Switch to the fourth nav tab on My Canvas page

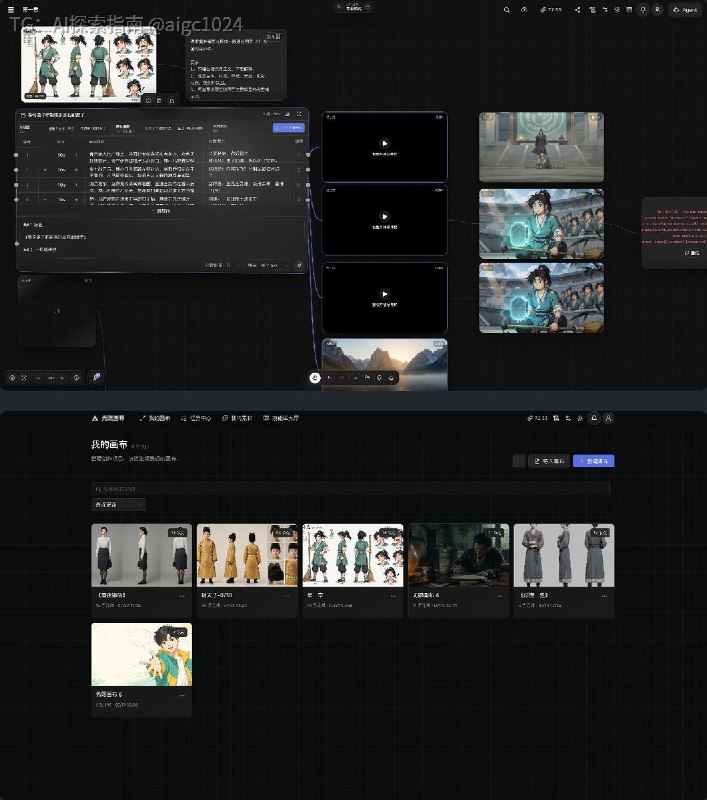(x=281, y=418)
